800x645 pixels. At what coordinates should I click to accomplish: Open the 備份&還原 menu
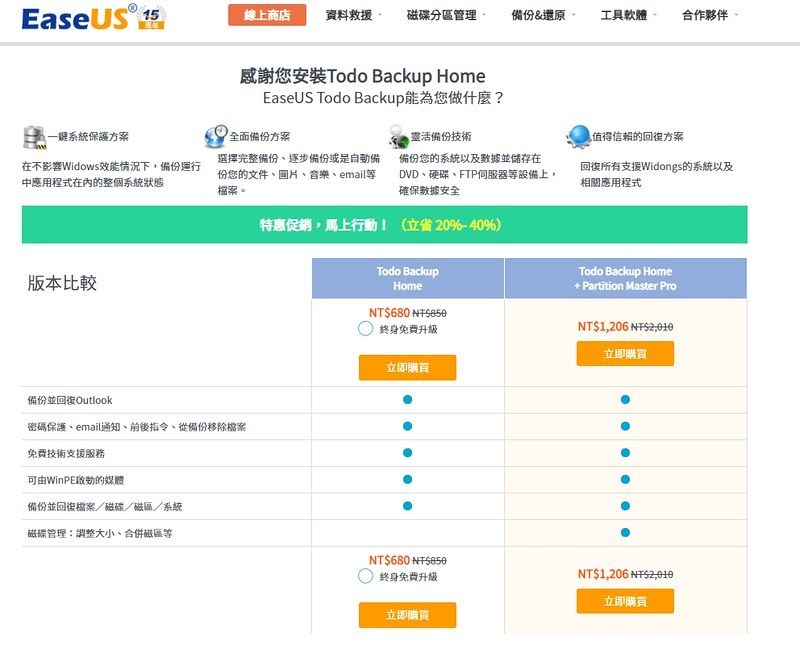[538, 15]
